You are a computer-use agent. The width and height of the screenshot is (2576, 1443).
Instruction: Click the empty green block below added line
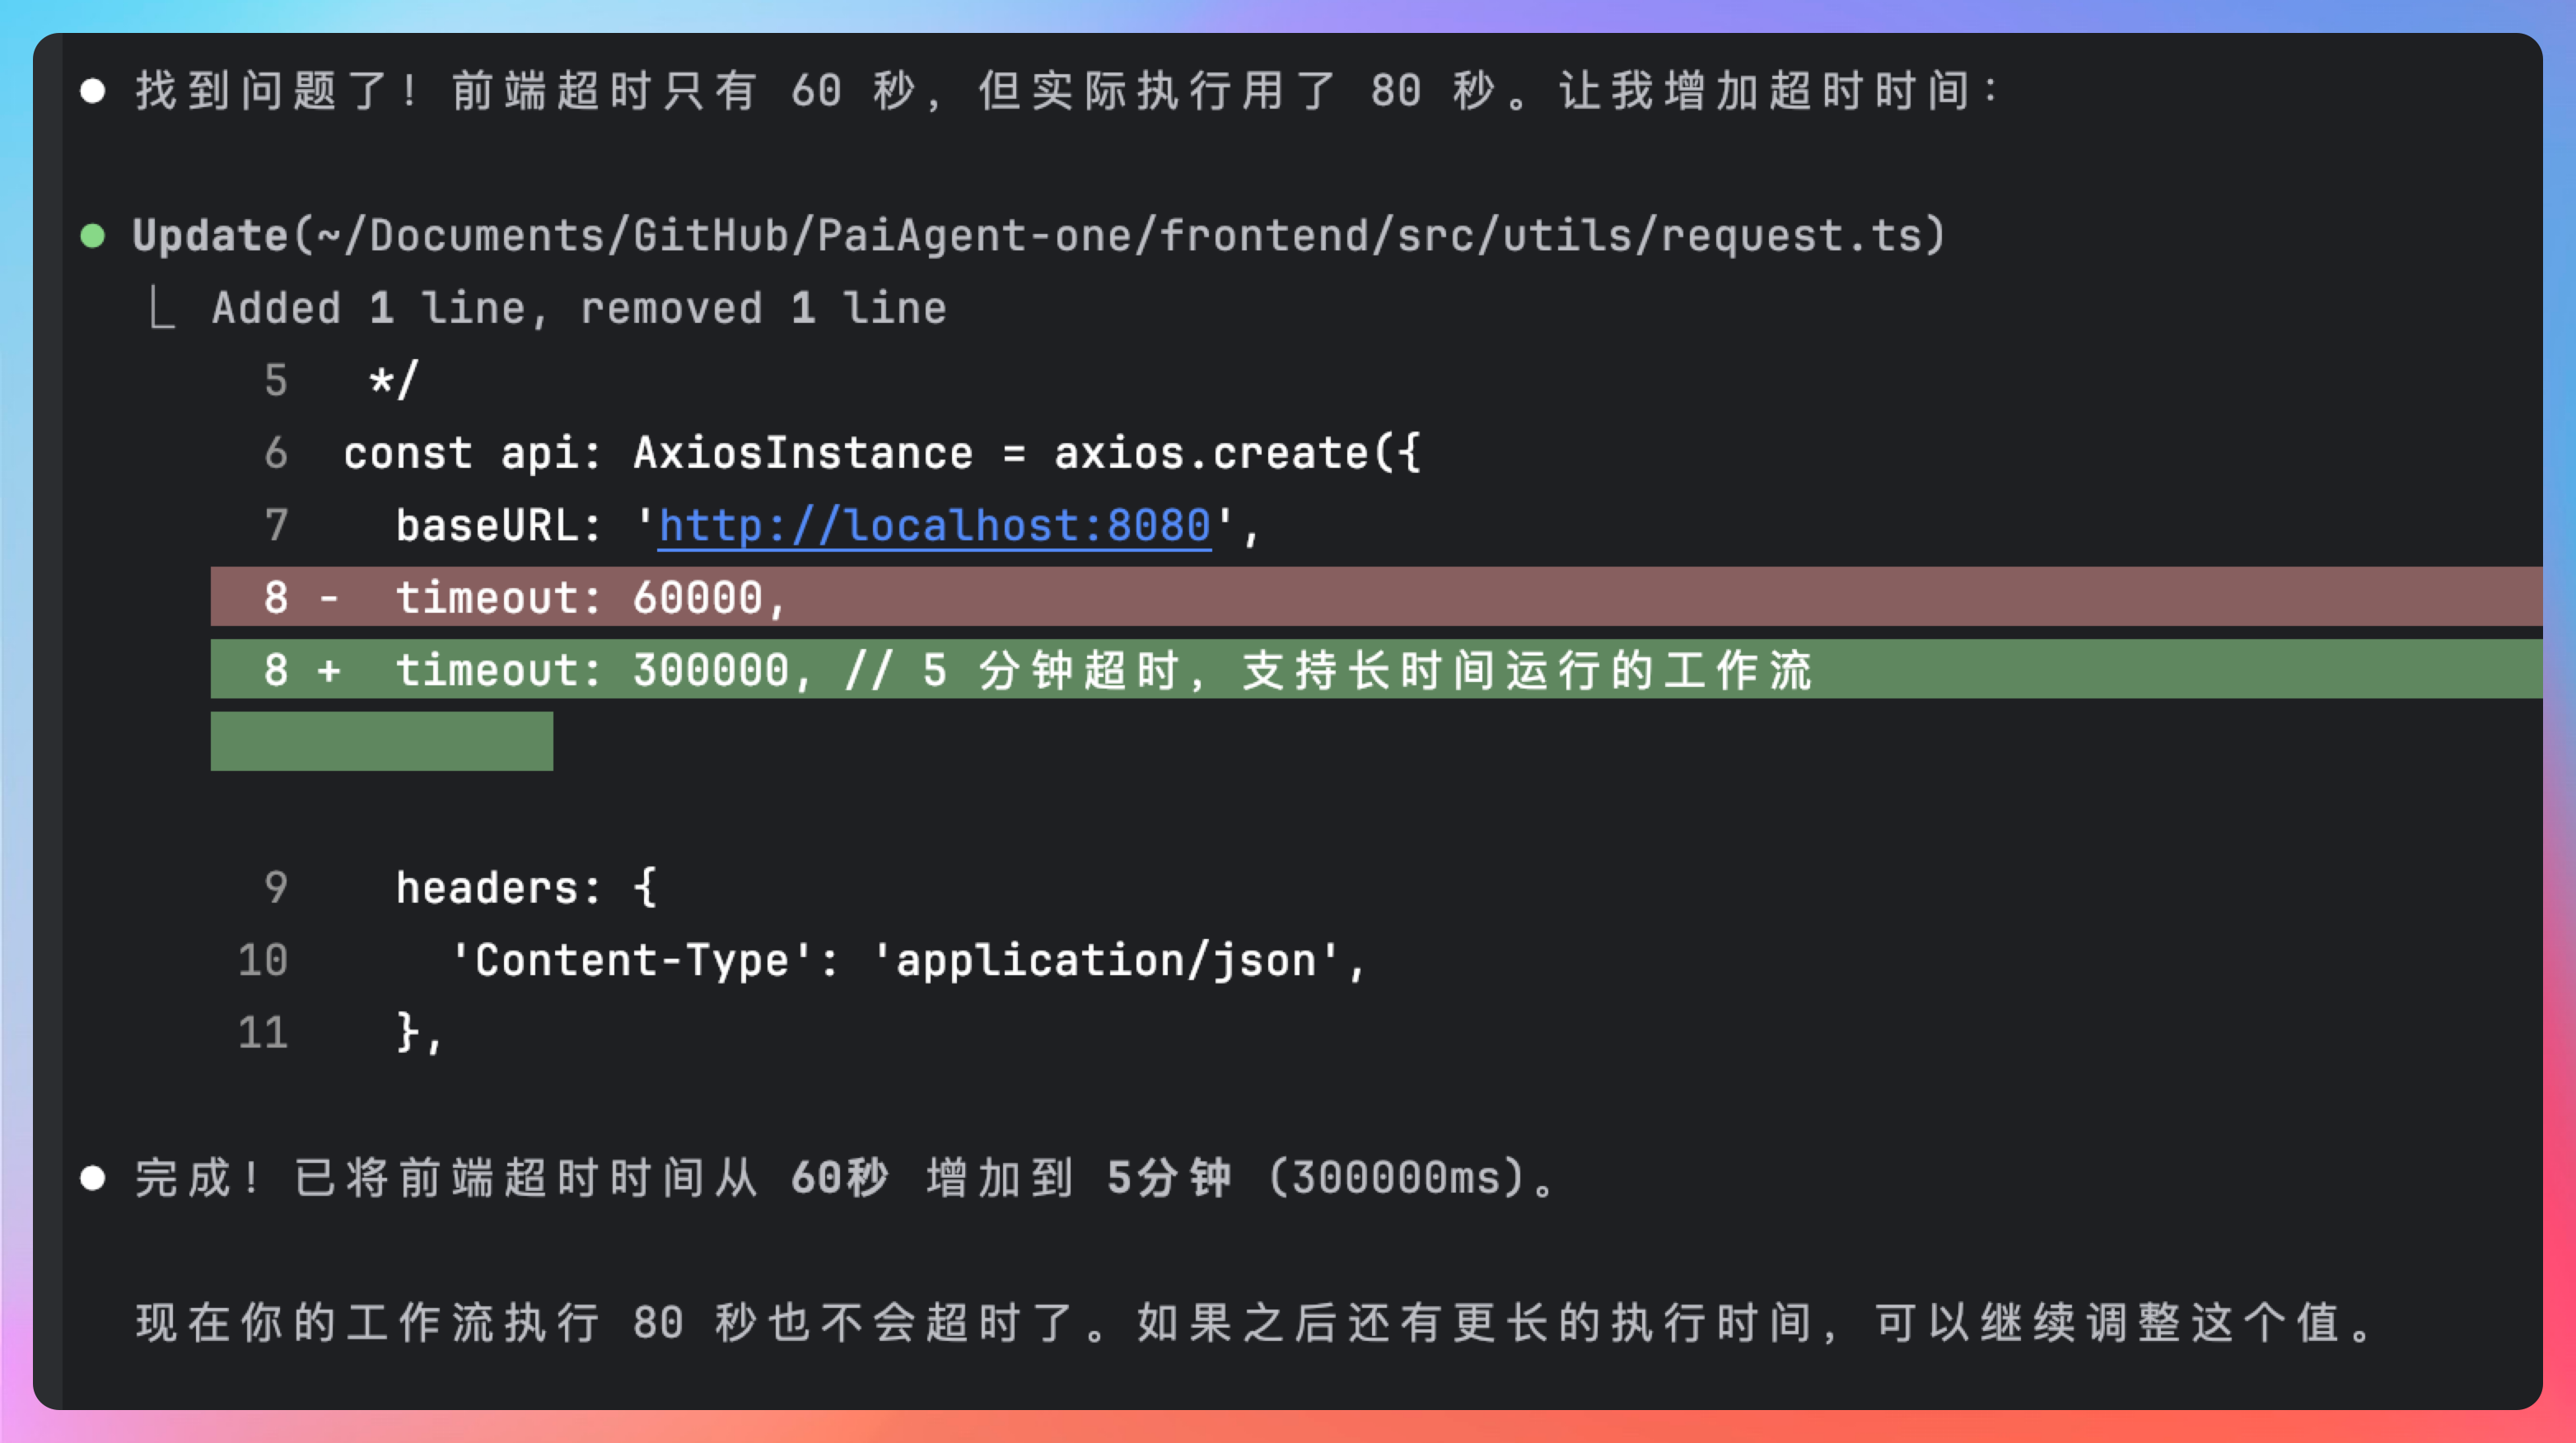click(x=381, y=741)
